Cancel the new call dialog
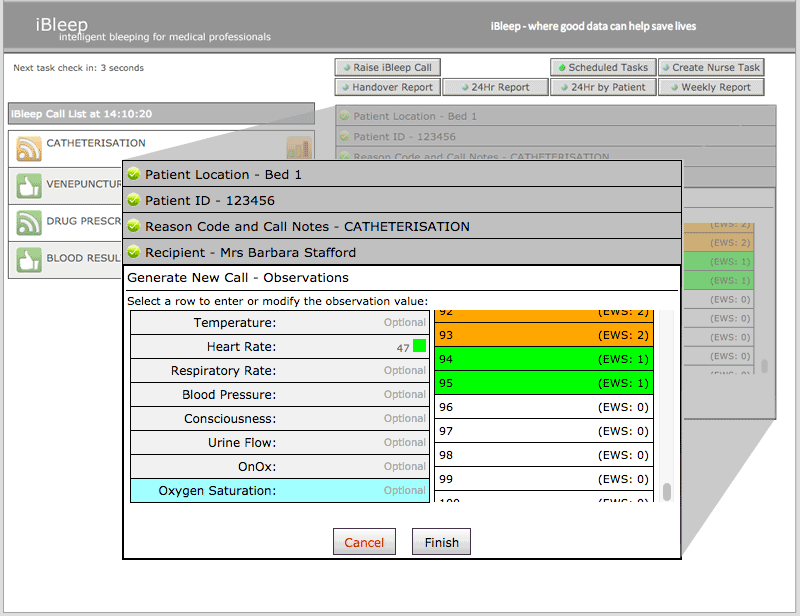800x616 pixels. 364,541
